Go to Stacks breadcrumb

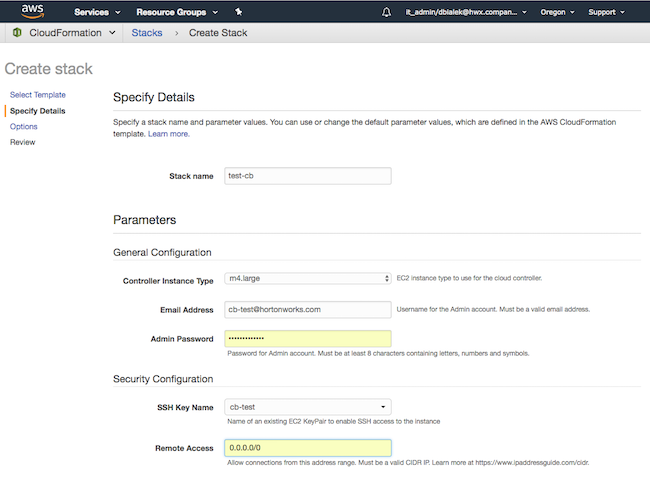coord(148,33)
